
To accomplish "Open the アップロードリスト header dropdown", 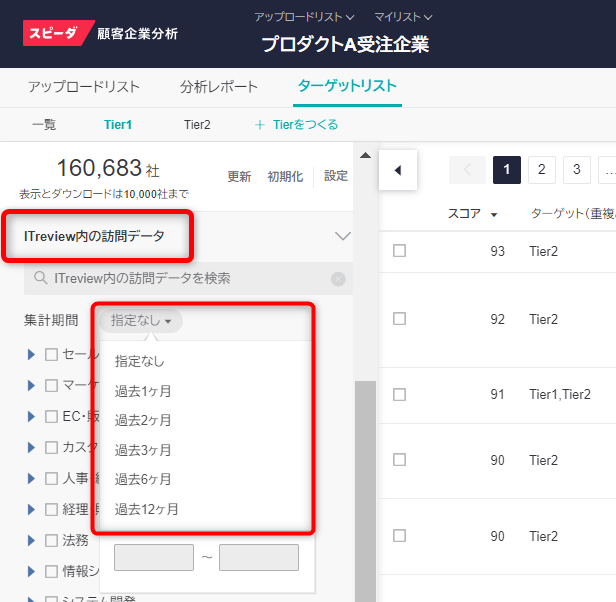I will [304, 17].
